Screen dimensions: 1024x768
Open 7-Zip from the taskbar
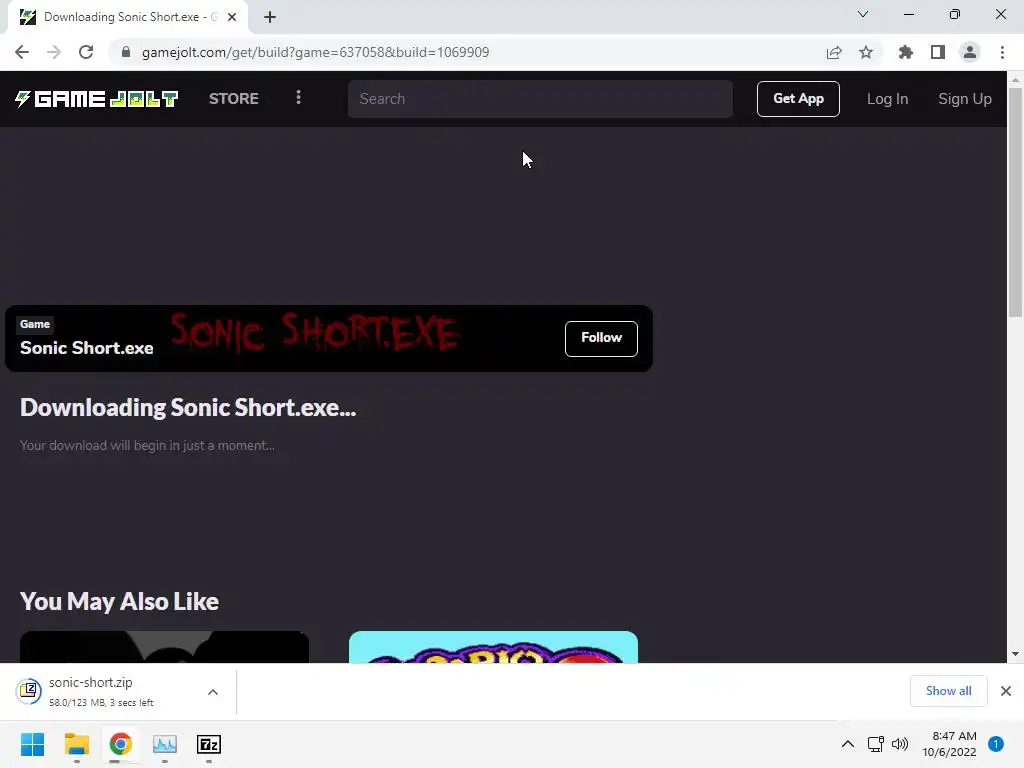[209, 744]
